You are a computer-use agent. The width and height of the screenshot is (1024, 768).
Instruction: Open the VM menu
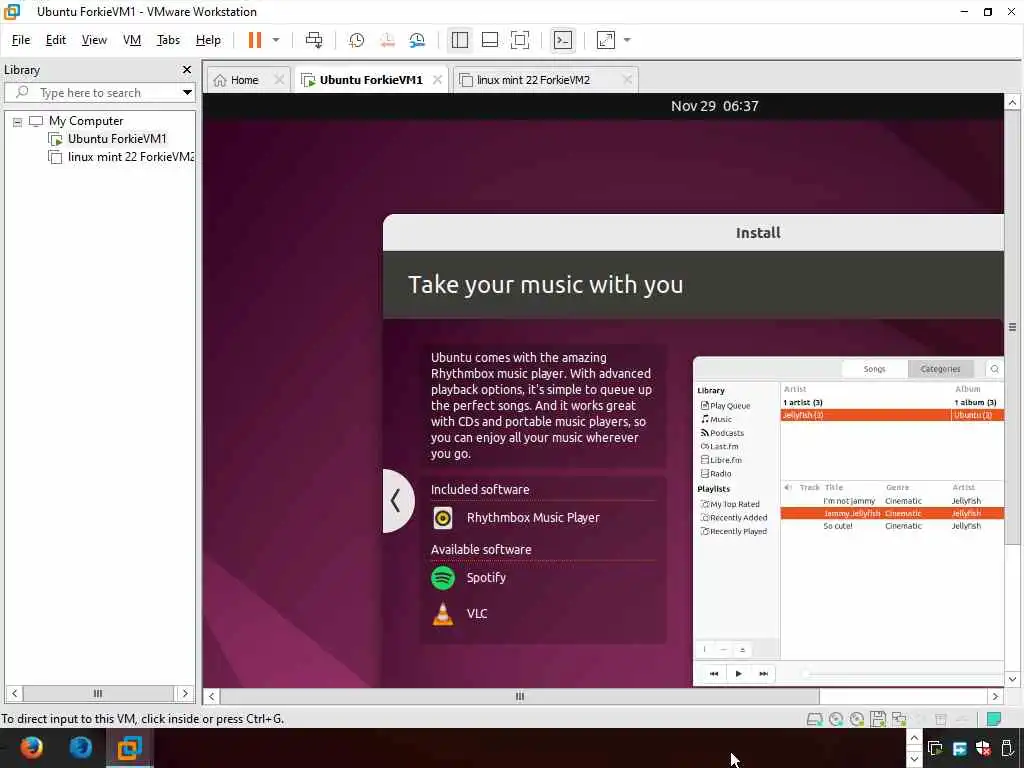click(132, 40)
